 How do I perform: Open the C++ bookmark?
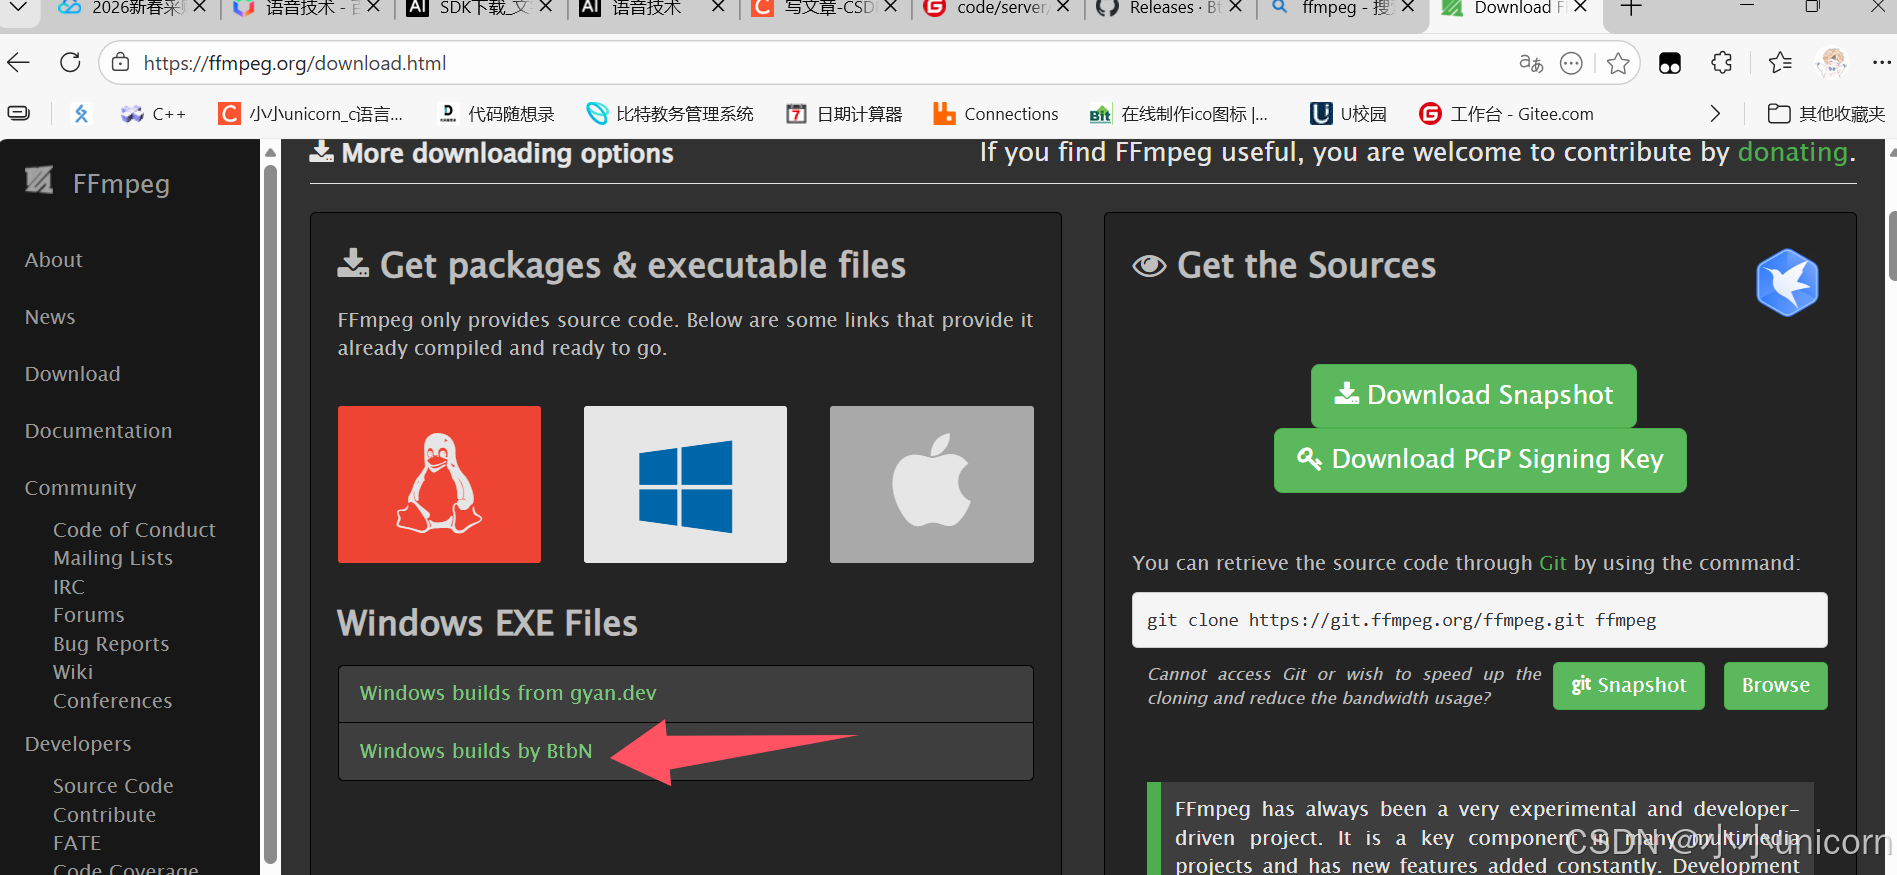(x=153, y=114)
